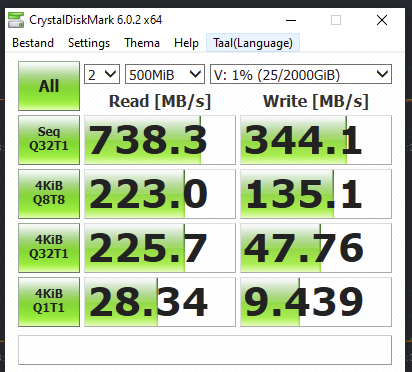Select the 4KiB Q32T1 write result 47.76
Viewport: 412px width, 372px height.
pyautogui.click(x=316, y=248)
